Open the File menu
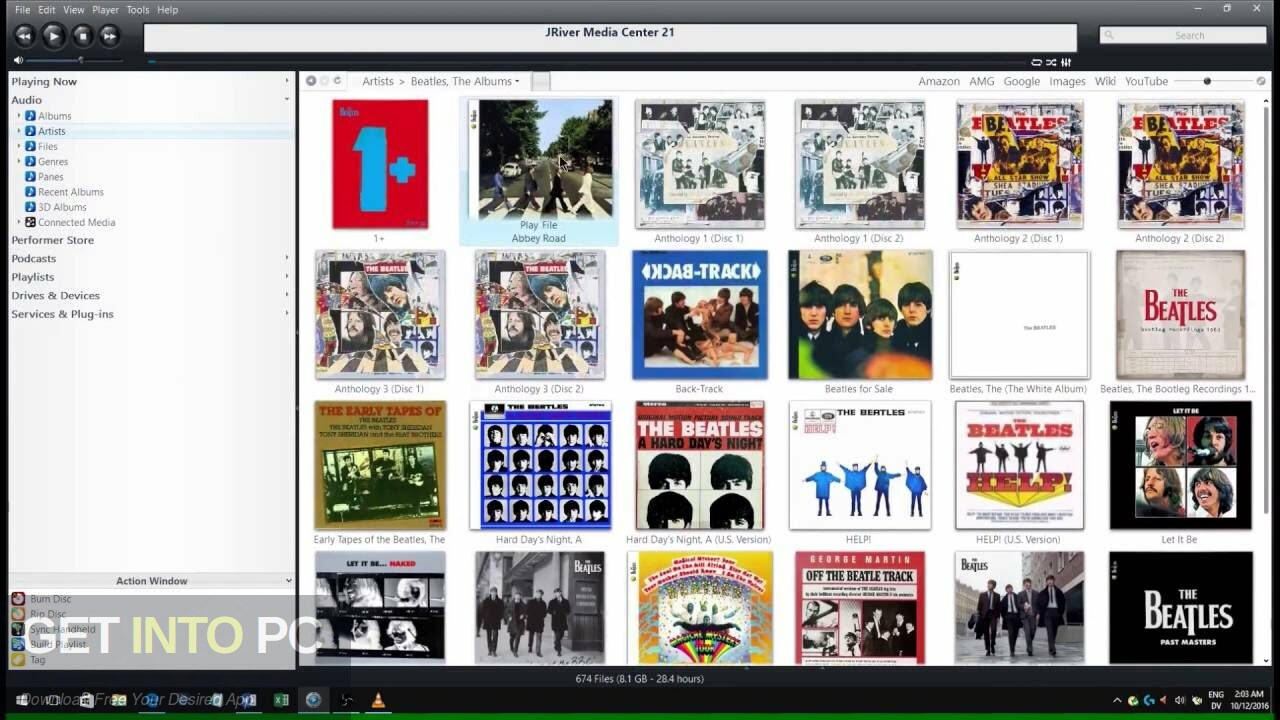The image size is (1280, 720). 22,10
